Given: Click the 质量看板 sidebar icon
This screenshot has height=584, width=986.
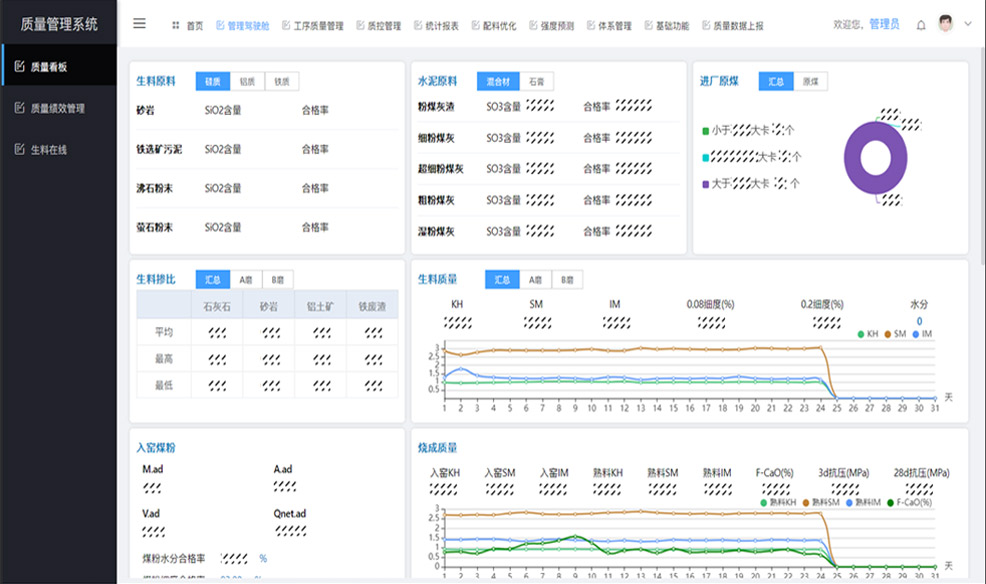Looking at the screenshot, I should [x=19, y=67].
